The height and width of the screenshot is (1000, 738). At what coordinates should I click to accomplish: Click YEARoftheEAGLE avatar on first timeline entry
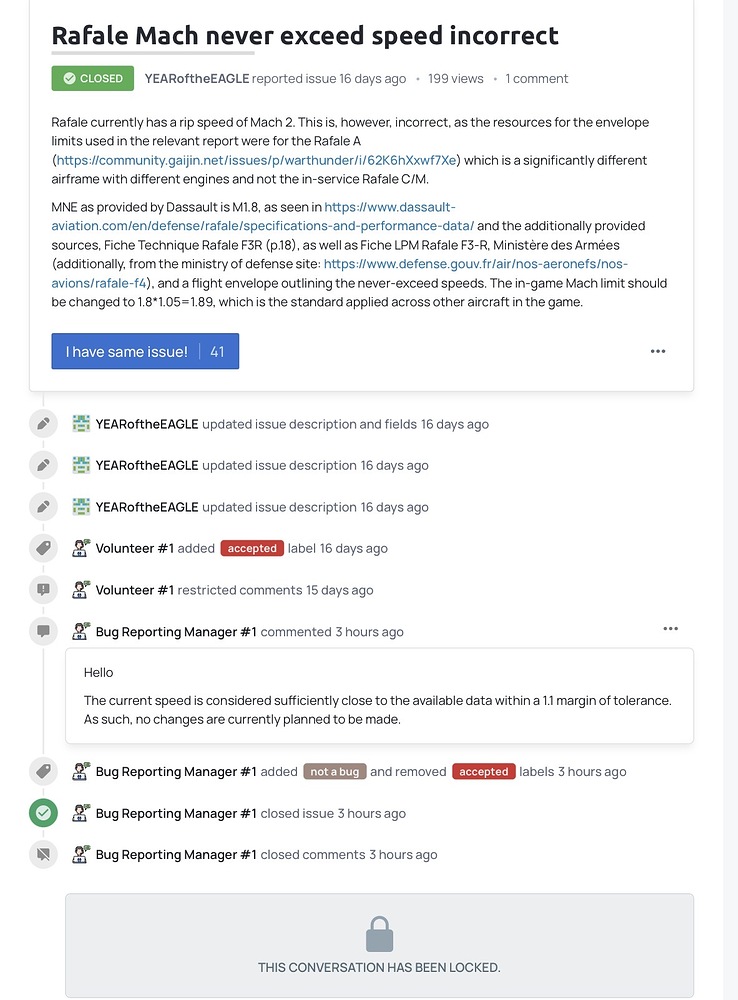coord(81,423)
